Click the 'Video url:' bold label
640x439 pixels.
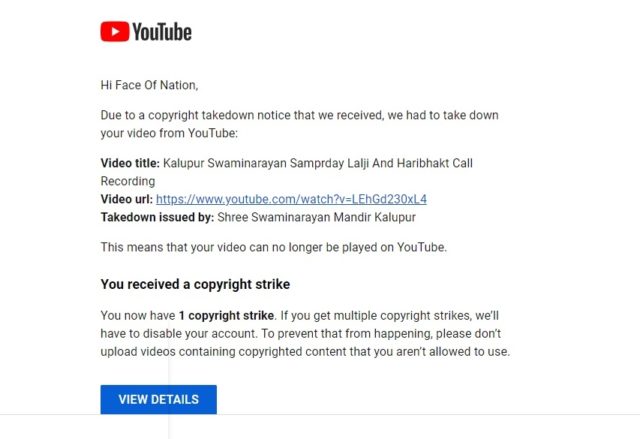point(127,199)
